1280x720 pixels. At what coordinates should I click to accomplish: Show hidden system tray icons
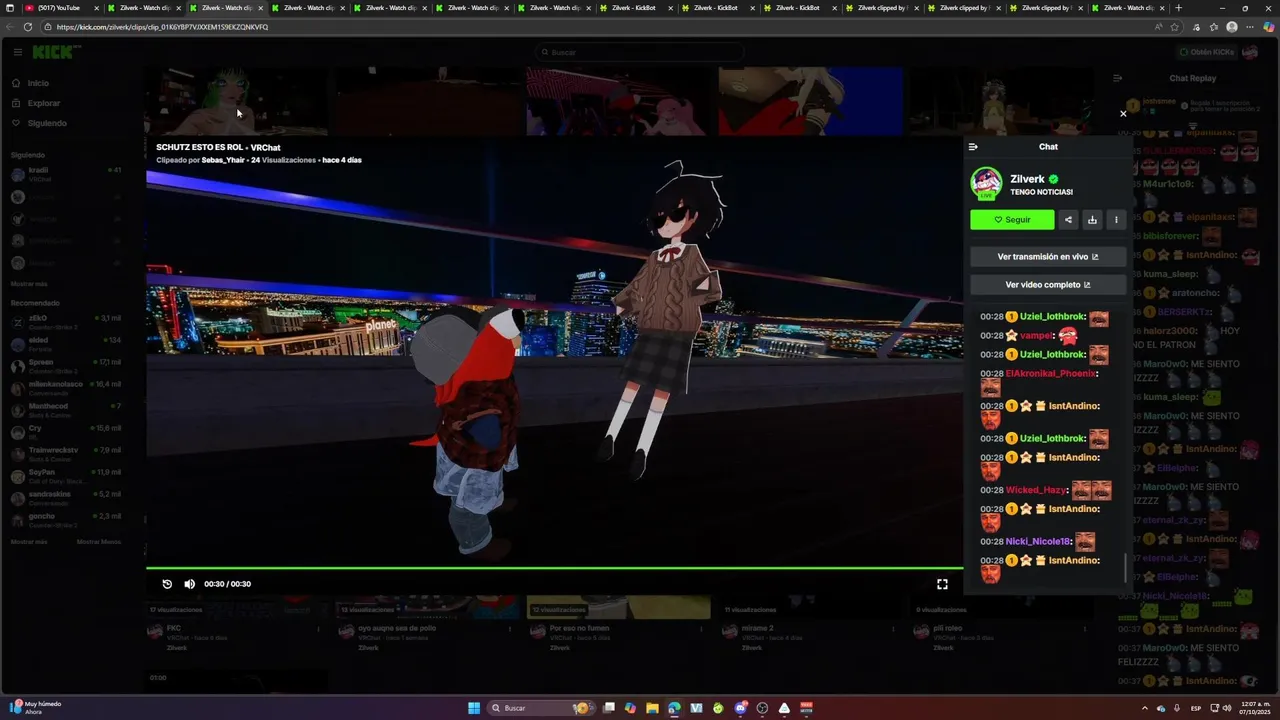1145,708
